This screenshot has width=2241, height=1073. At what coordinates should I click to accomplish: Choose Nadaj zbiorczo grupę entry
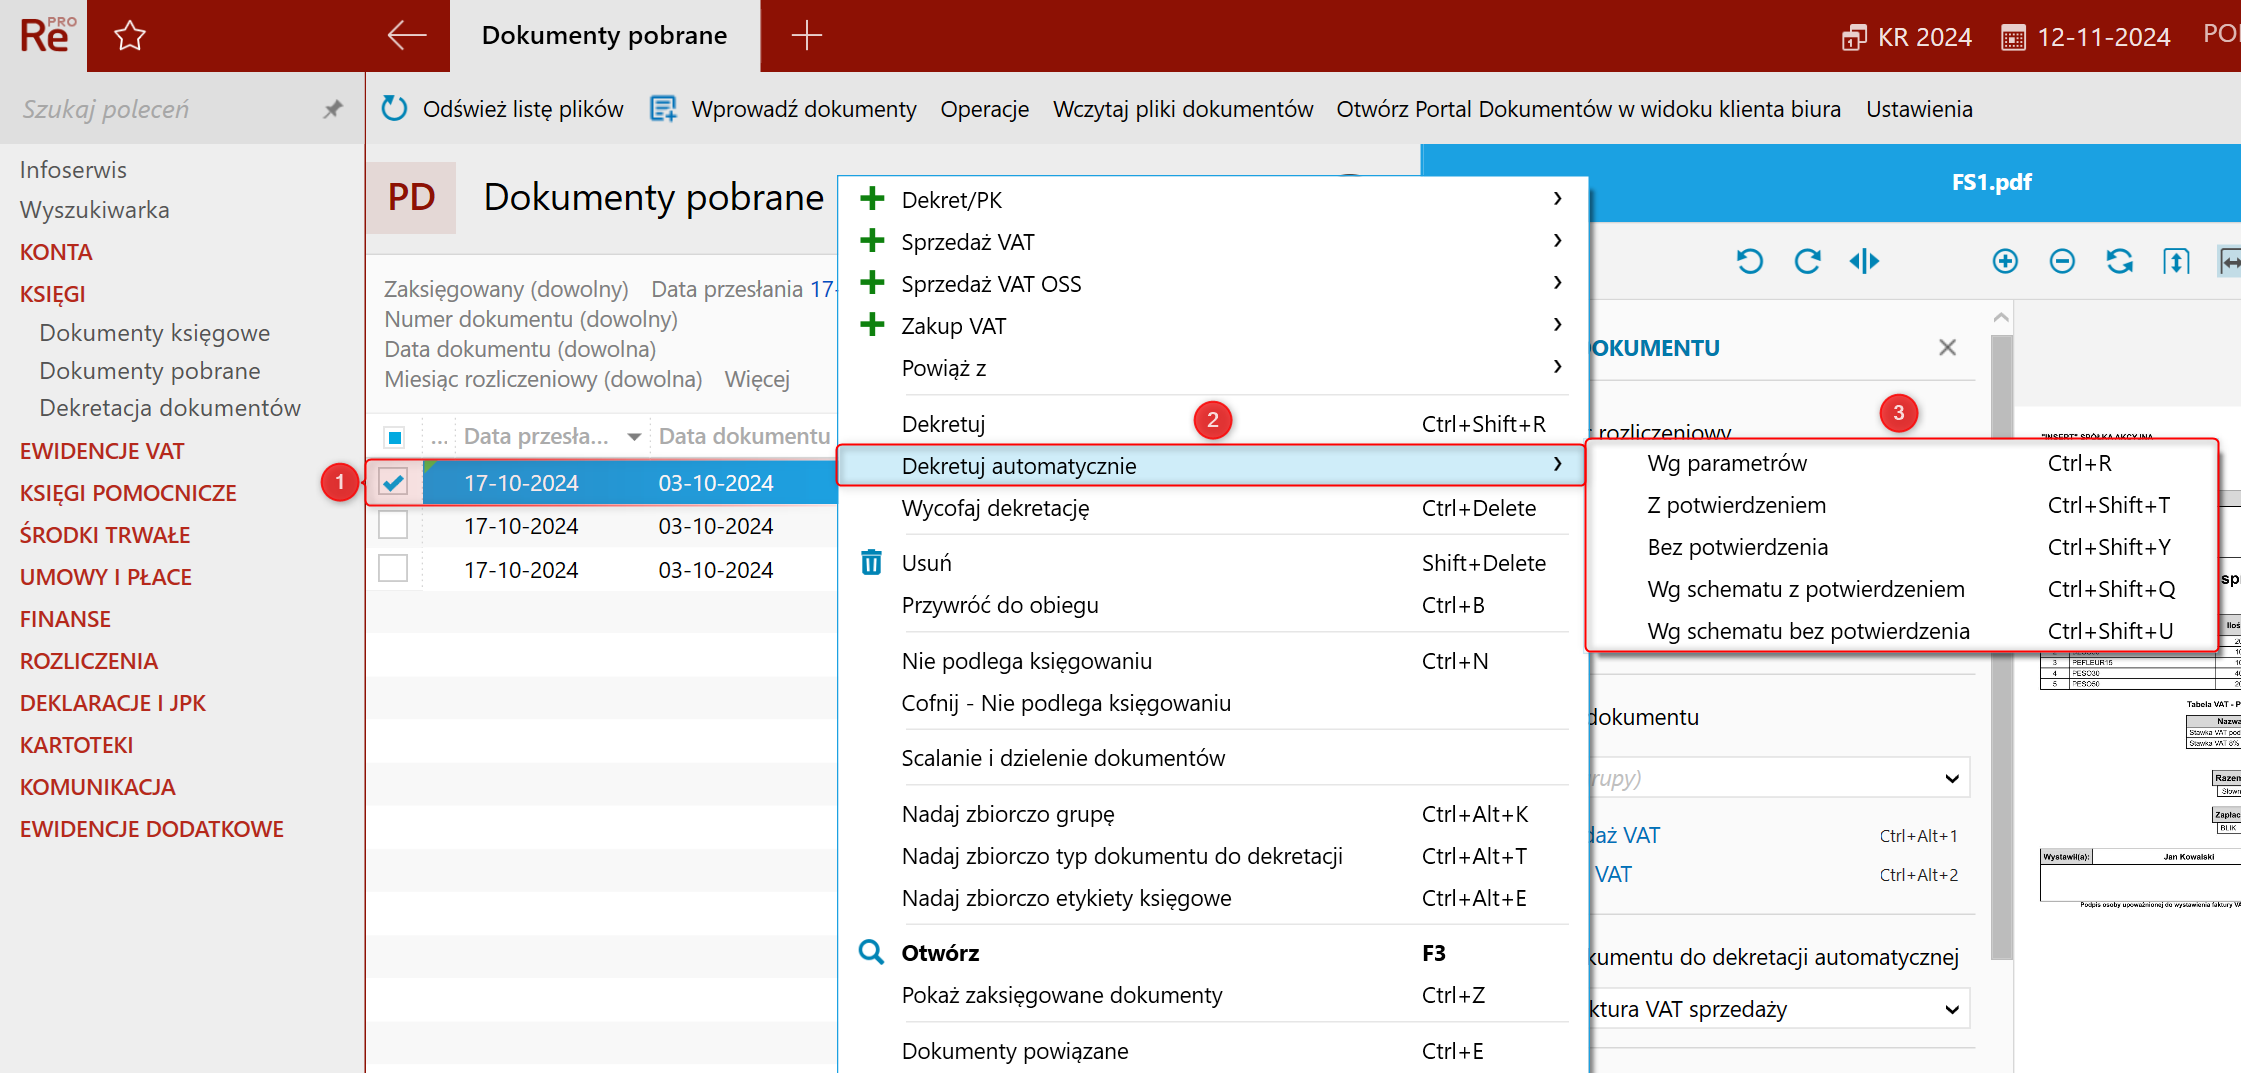[1212, 814]
